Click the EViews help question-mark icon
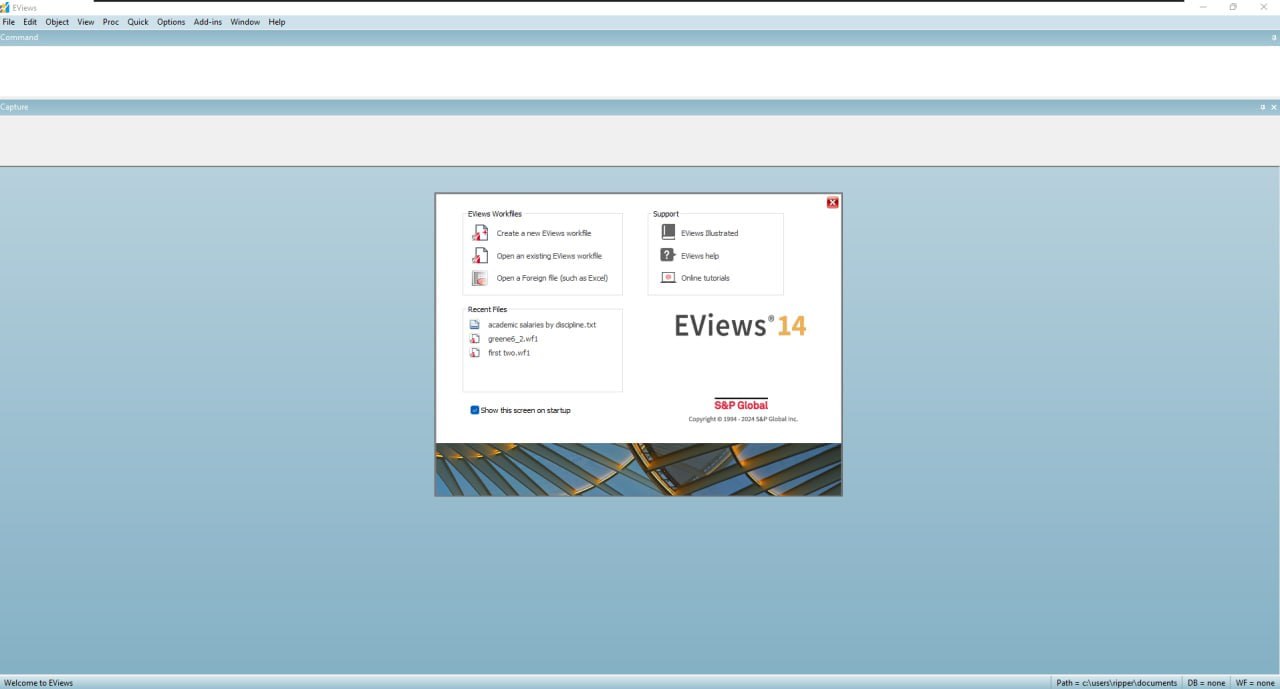1280x689 pixels. (668, 255)
